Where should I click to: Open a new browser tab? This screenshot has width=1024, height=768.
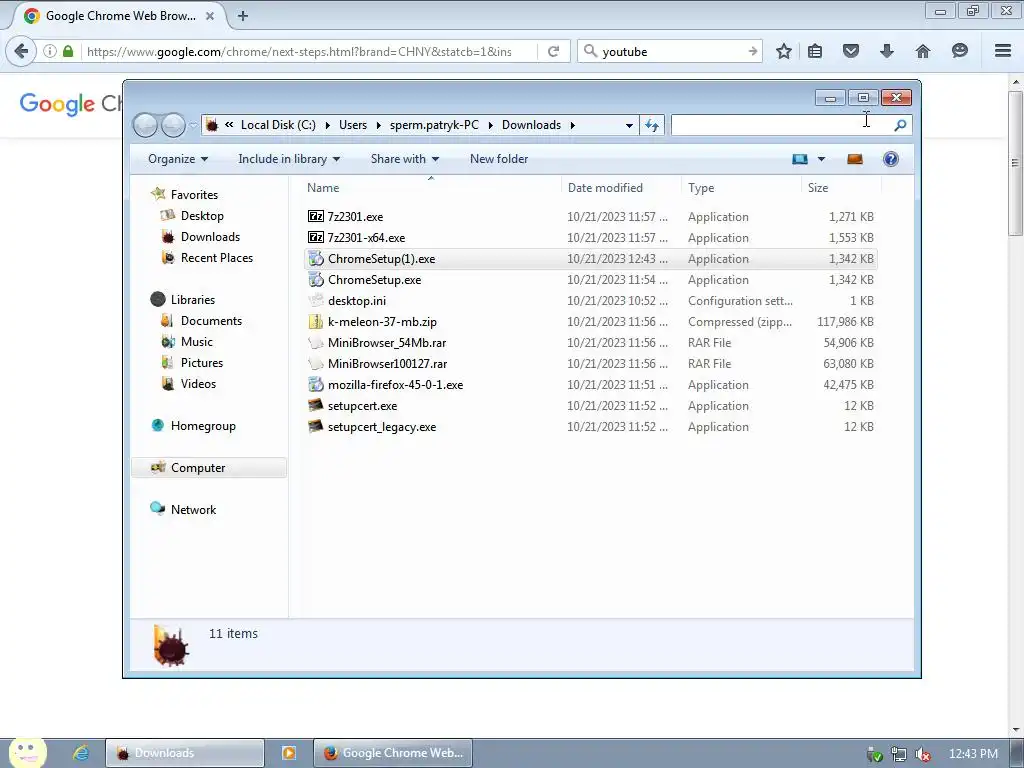(243, 16)
